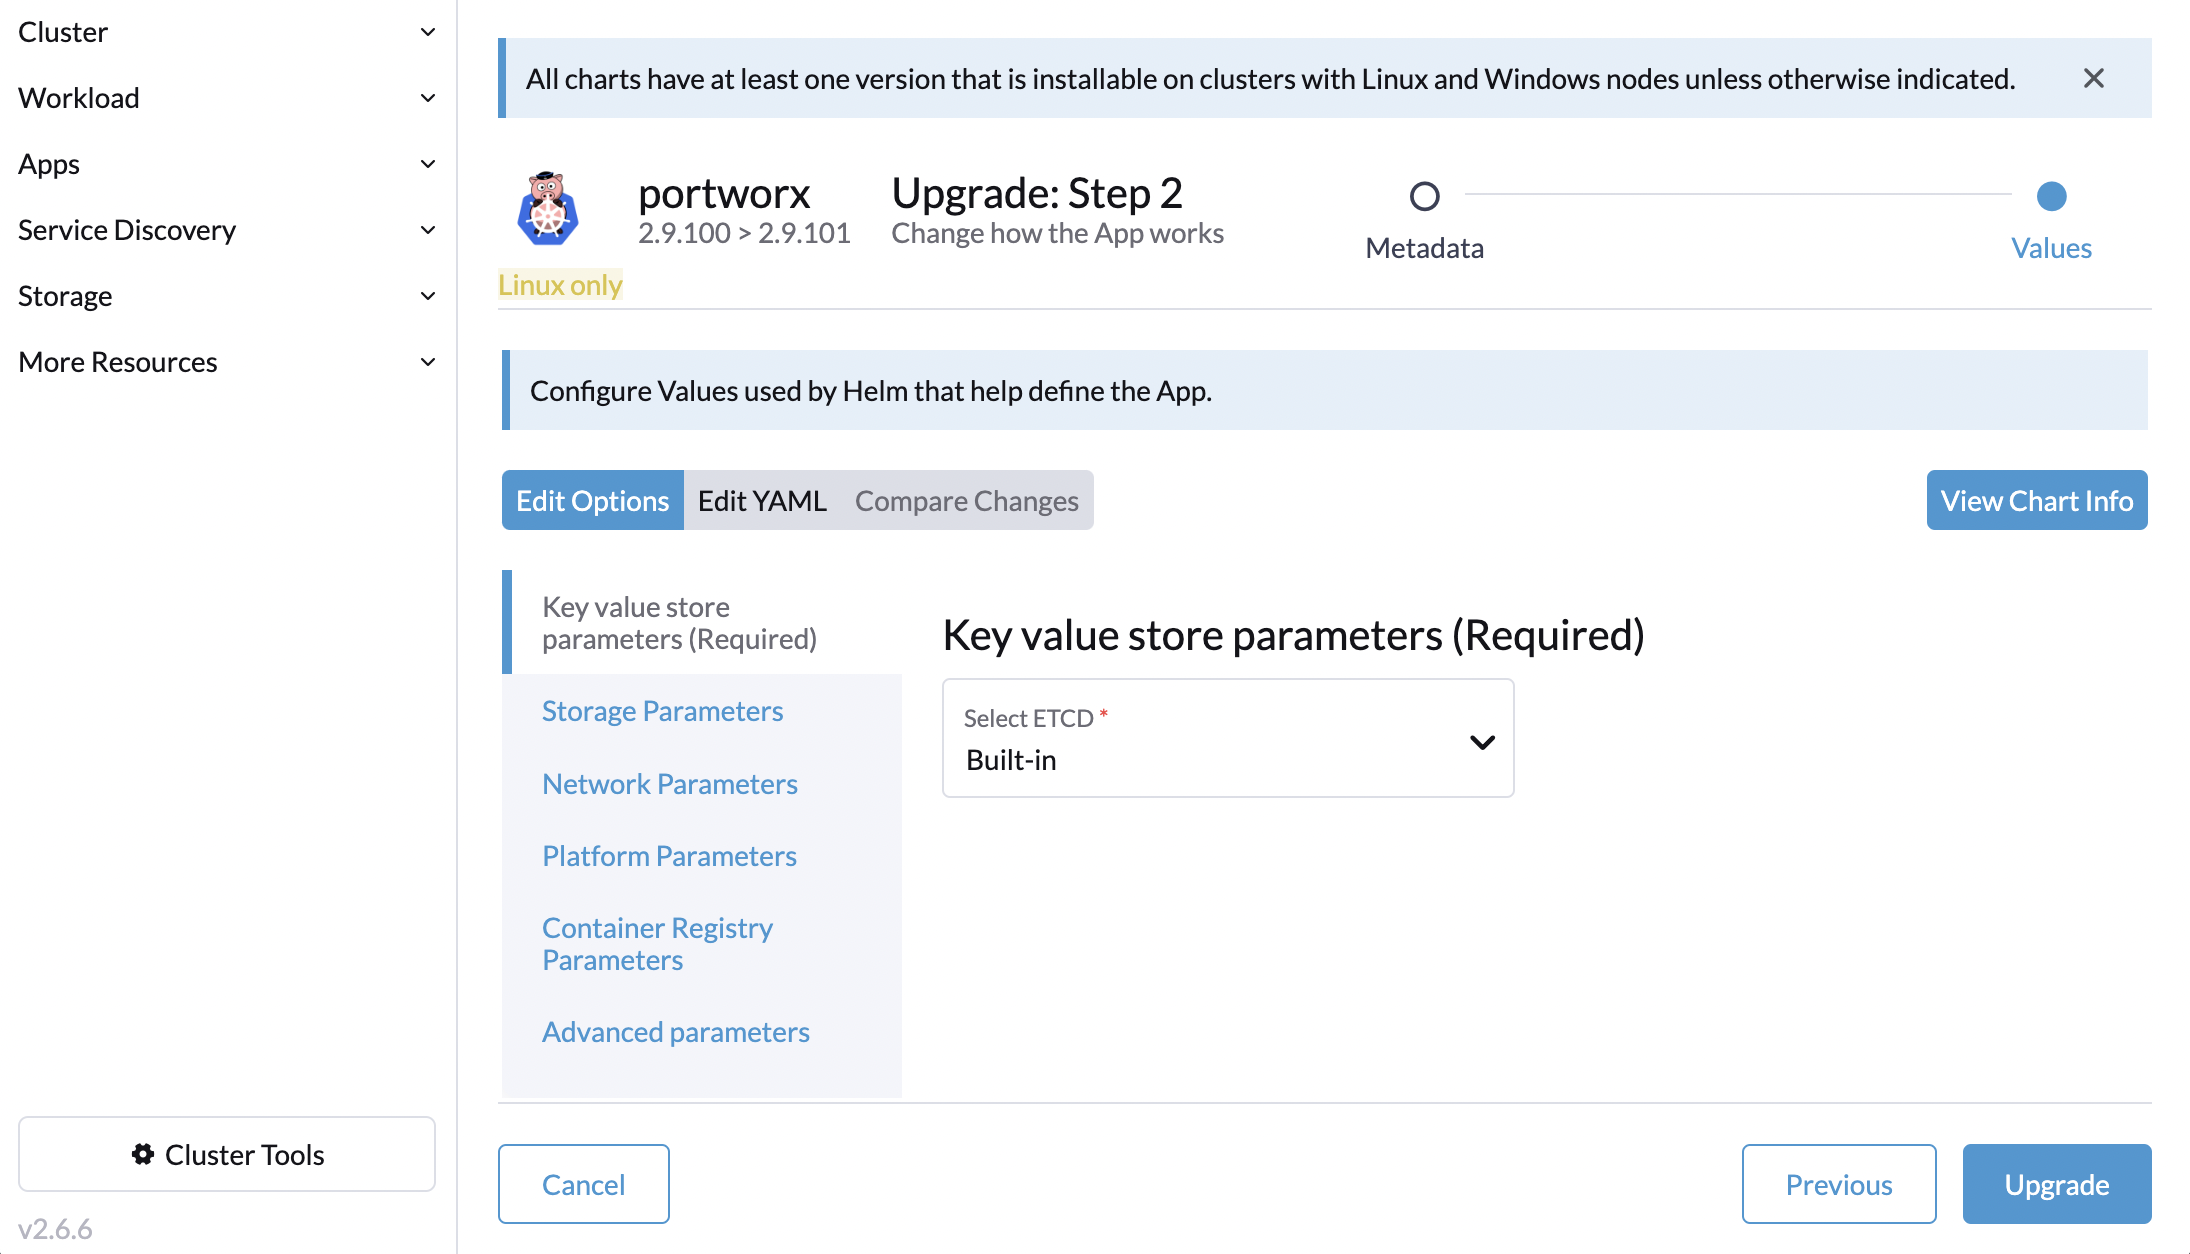Click the version text 2.9.100 > 2.9.101
The height and width of the screenshot is (1254, 2190).
[x=744, y=233]
